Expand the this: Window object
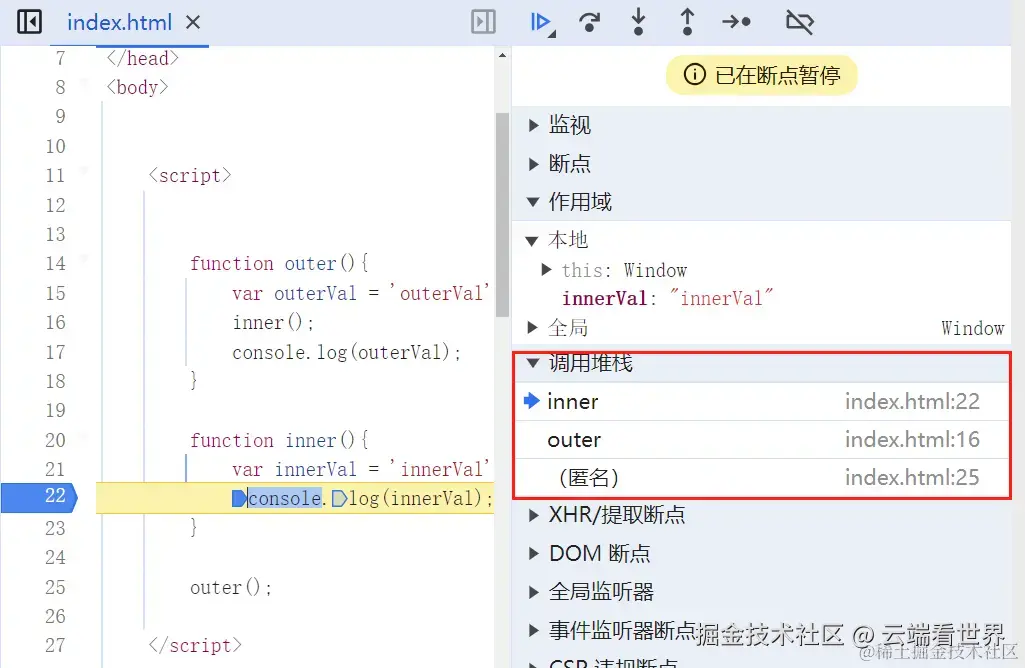1025x668 pixels. click(x=547, y=269)
